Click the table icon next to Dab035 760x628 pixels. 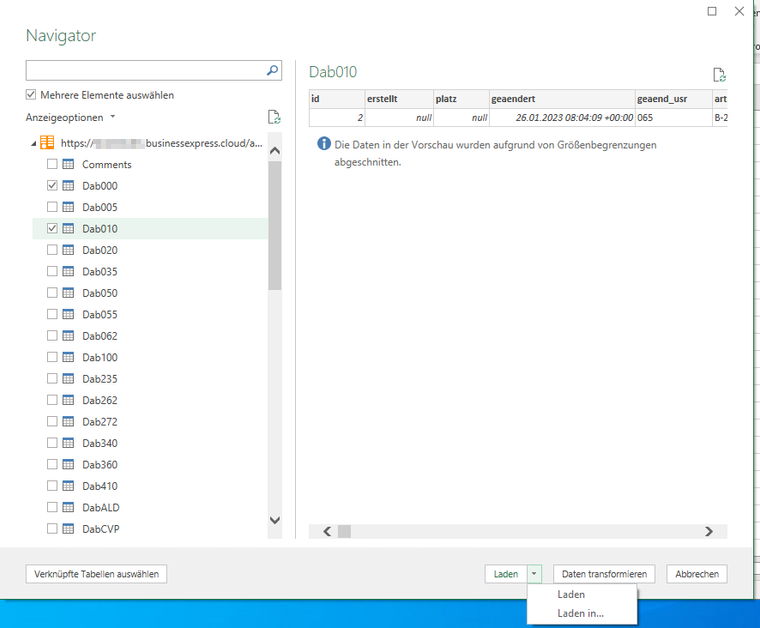point(69,271)
